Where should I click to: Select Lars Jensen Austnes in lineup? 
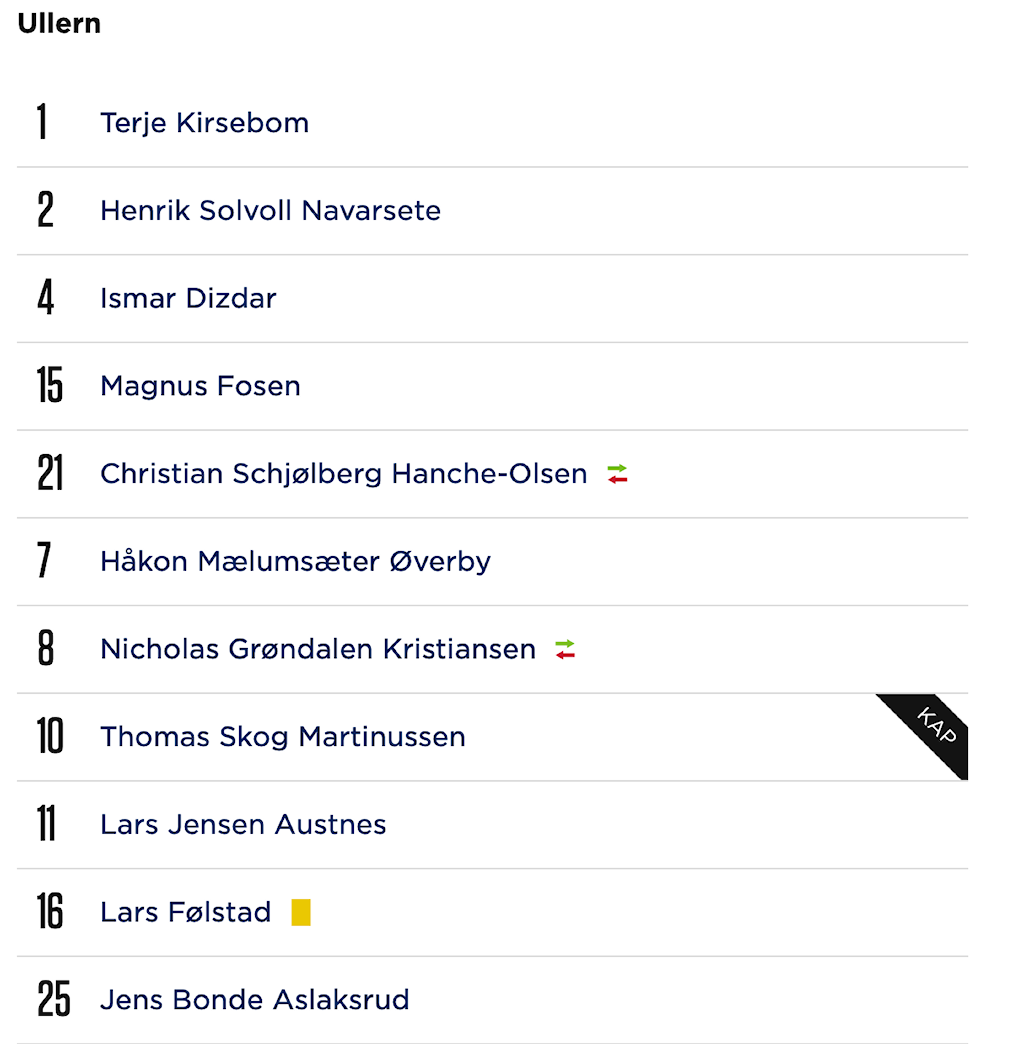pos(243,824)
